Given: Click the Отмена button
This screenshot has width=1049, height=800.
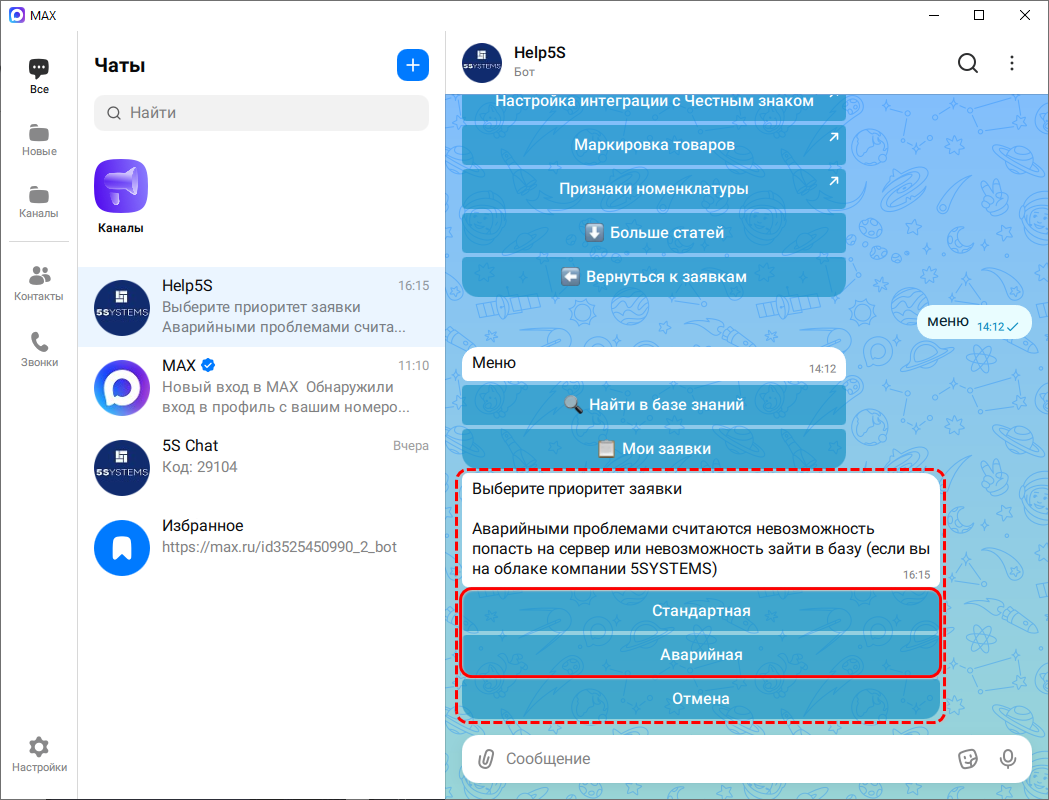Looking at the screenshot, I should click(701, 699).
